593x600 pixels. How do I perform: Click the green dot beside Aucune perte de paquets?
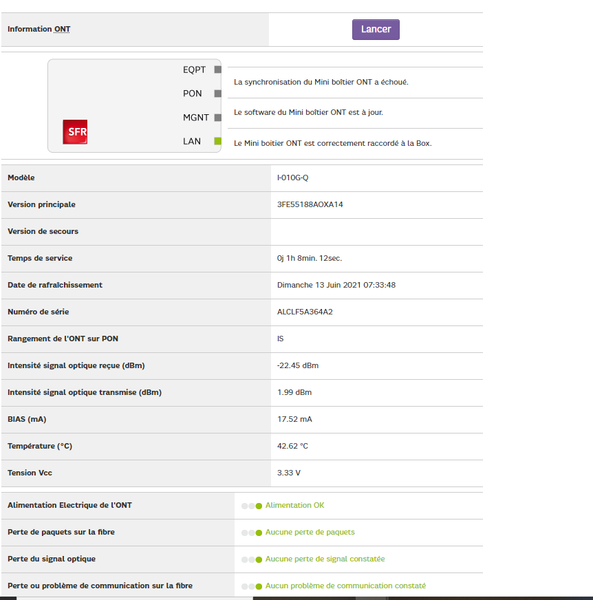(x=259, y=533)
